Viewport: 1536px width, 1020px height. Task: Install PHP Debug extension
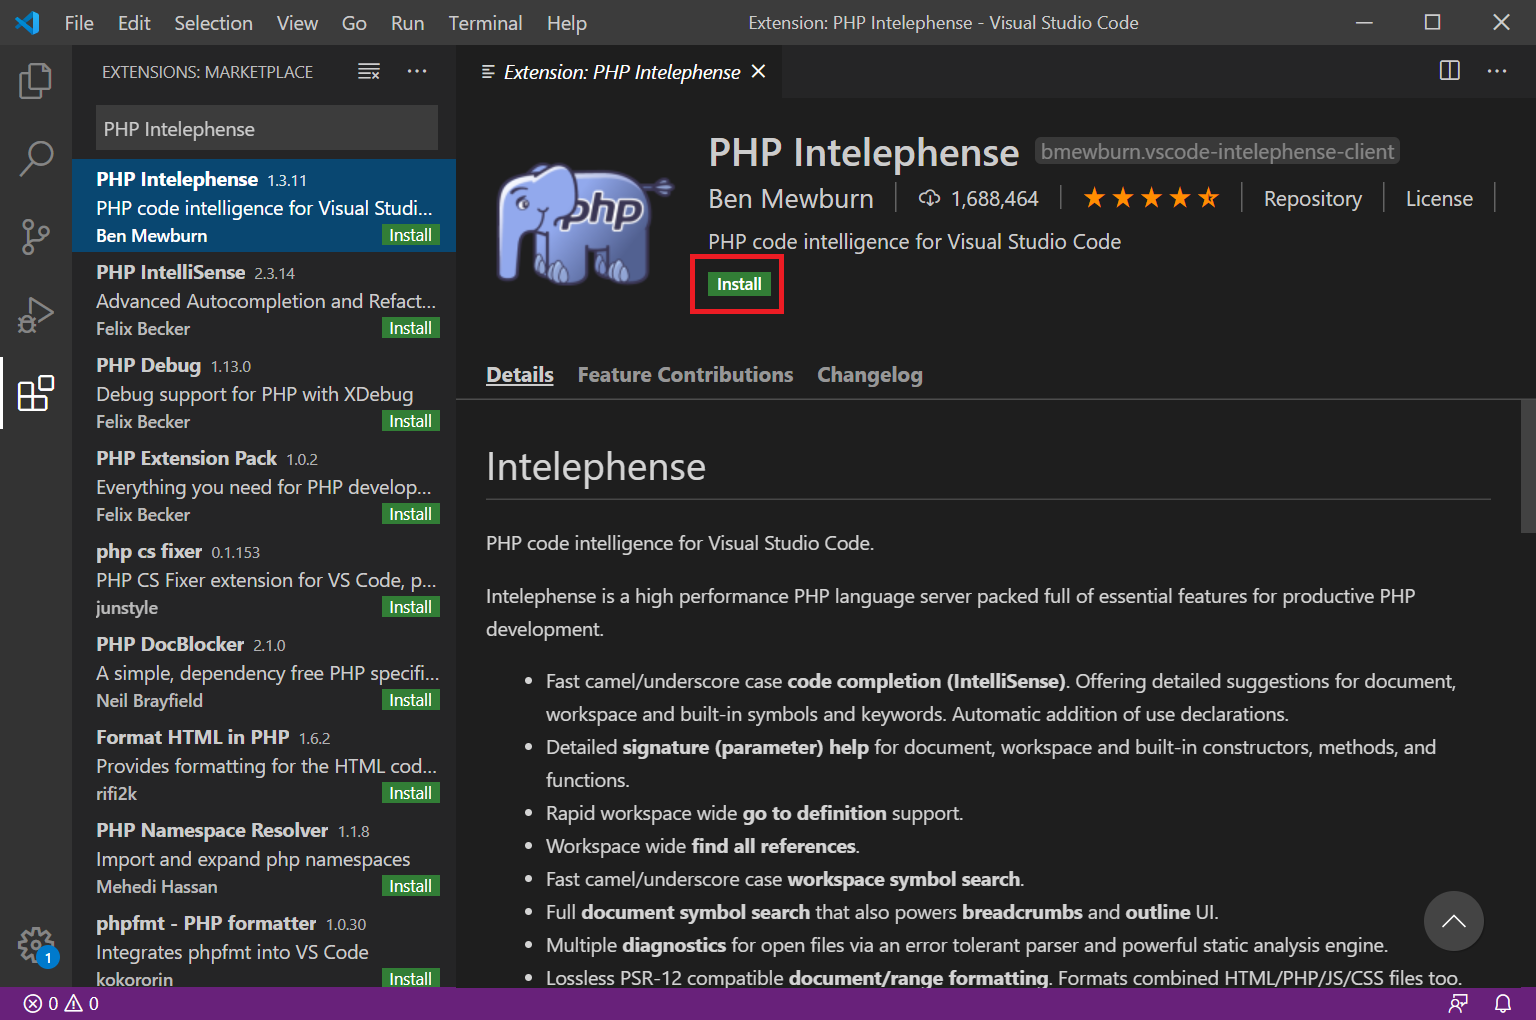(x=410, y=421)
